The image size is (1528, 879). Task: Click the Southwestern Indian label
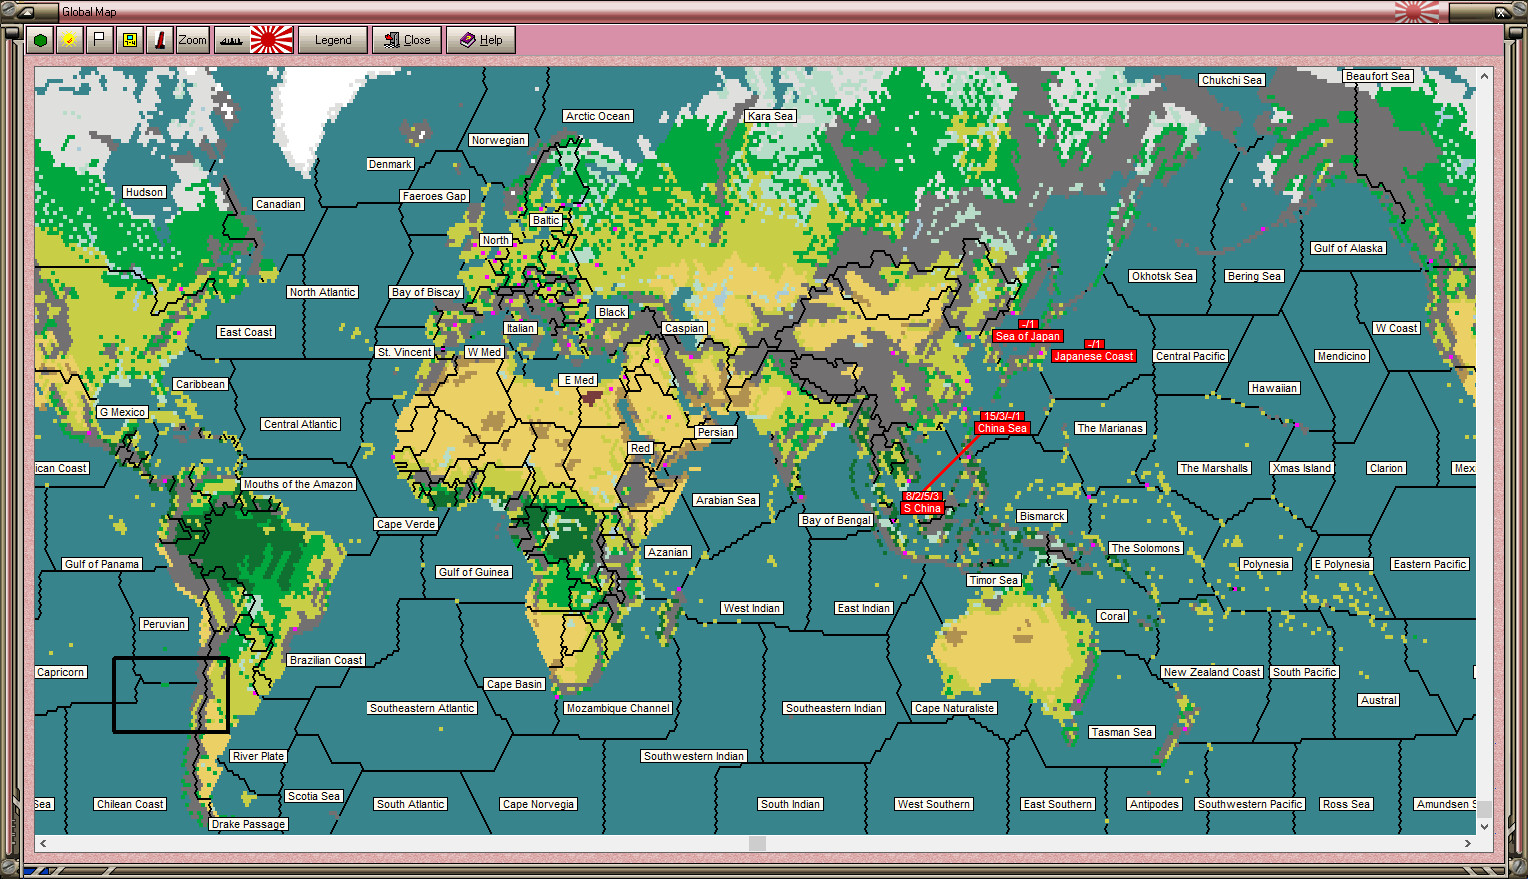click(694, 756)
